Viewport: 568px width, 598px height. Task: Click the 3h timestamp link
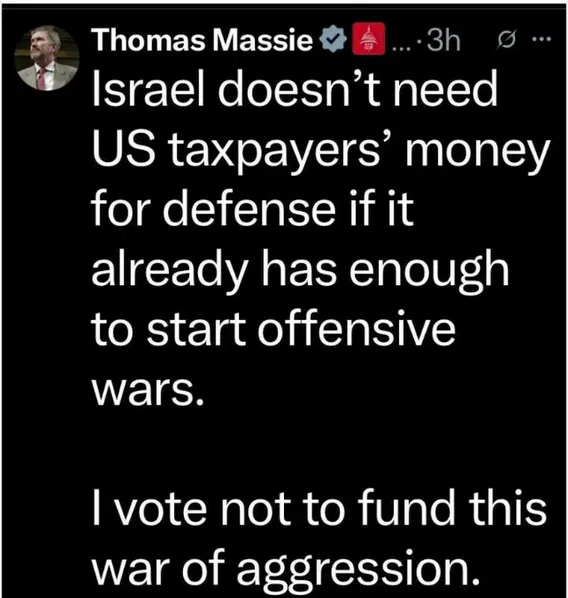point(443,40)
